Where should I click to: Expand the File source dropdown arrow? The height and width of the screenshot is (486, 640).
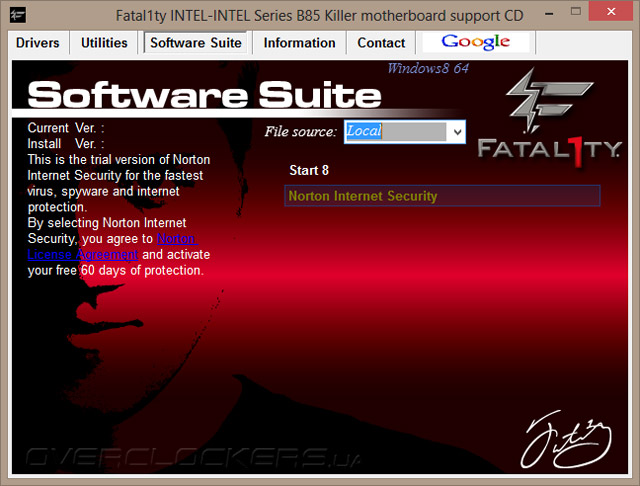457,132
